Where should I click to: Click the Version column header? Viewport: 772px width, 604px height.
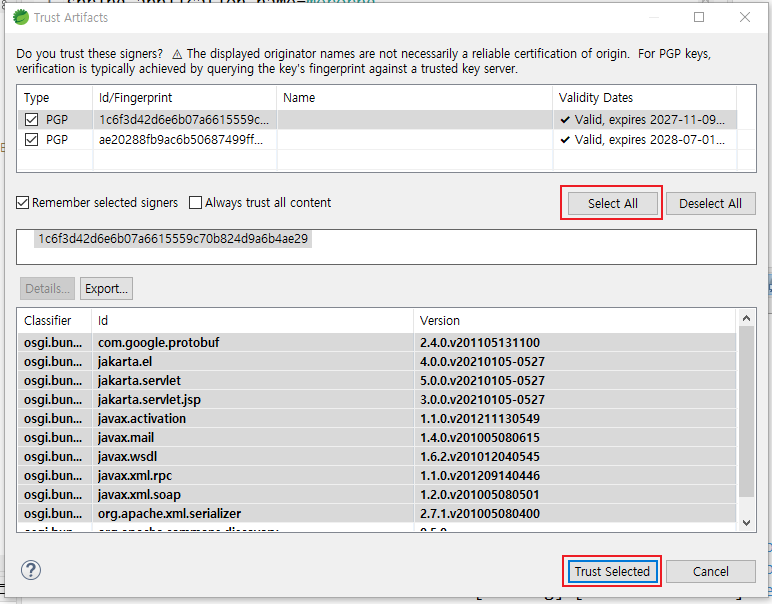[575, 320]
